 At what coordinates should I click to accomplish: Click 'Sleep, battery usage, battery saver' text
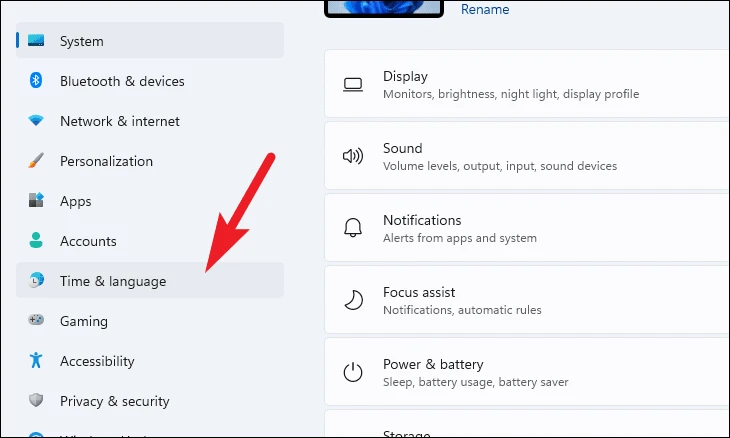[475, 382]
